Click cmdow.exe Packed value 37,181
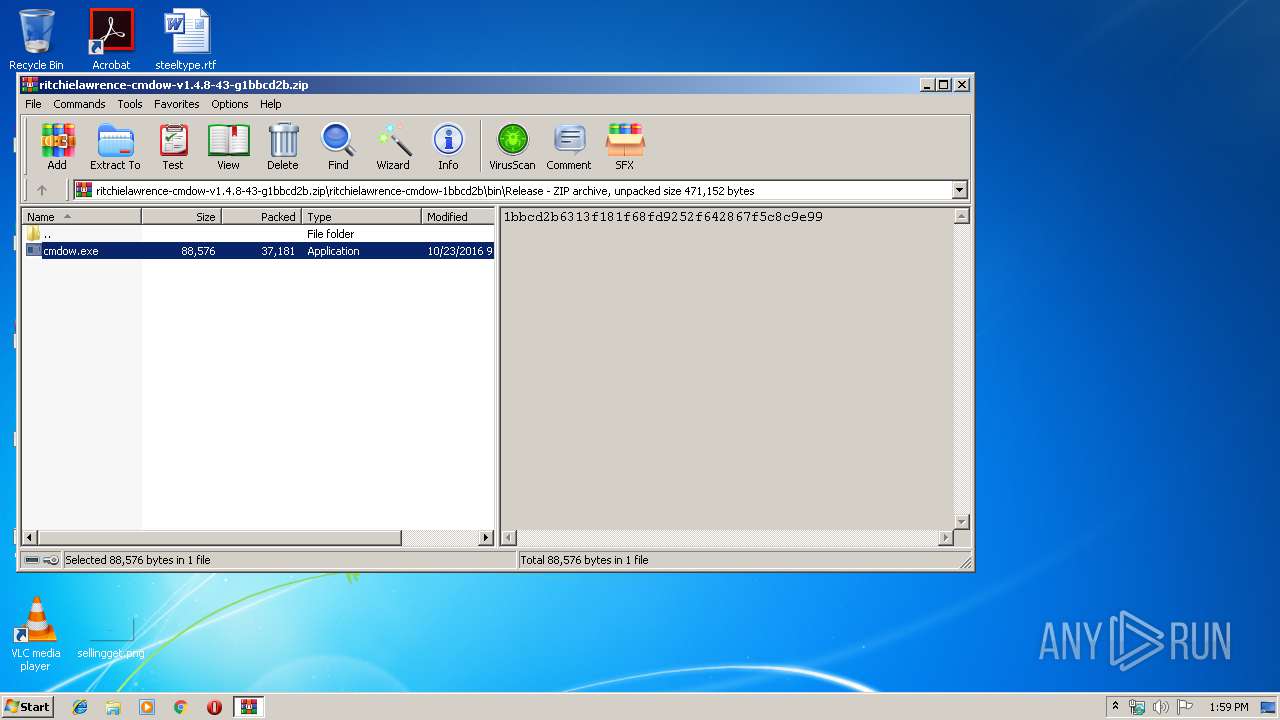1280x720 pixels. pos(278,251)
